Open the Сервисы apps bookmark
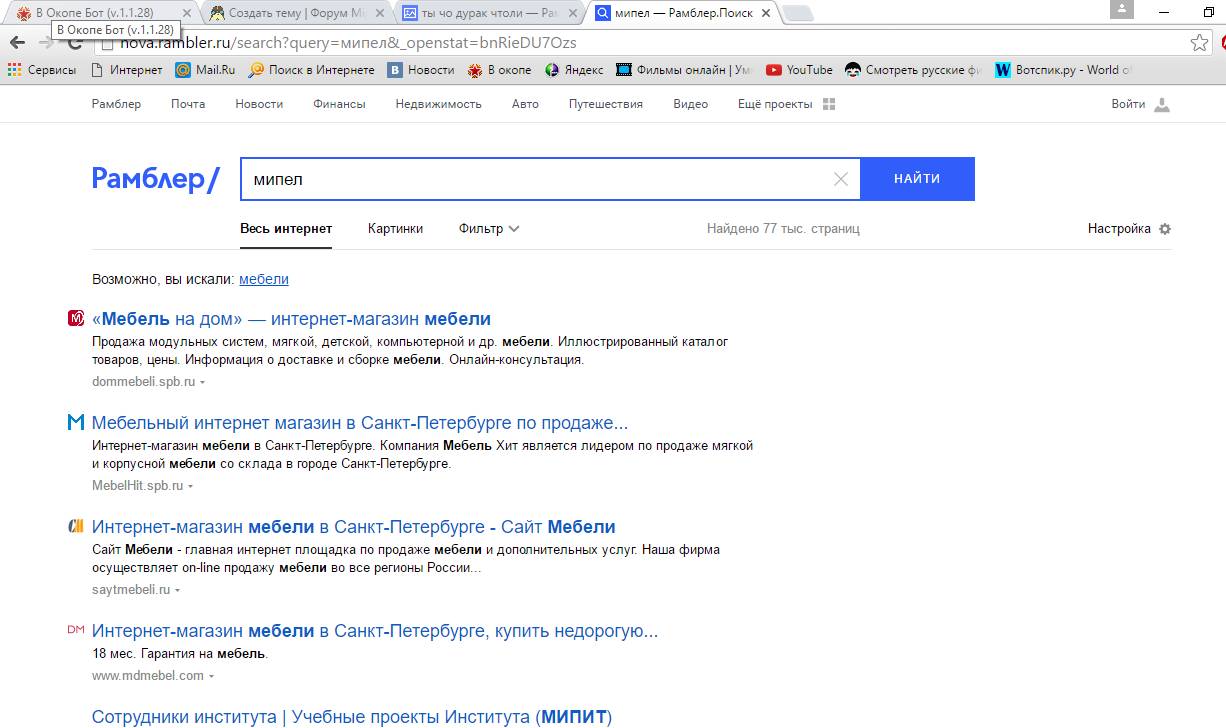Screen dimensions: 1226x728 coord(42,70)
